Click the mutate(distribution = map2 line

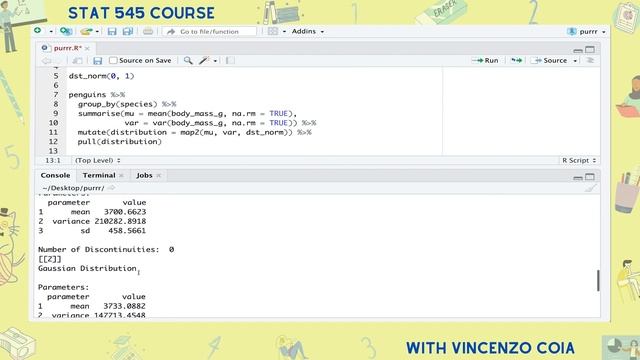[195, 132]
